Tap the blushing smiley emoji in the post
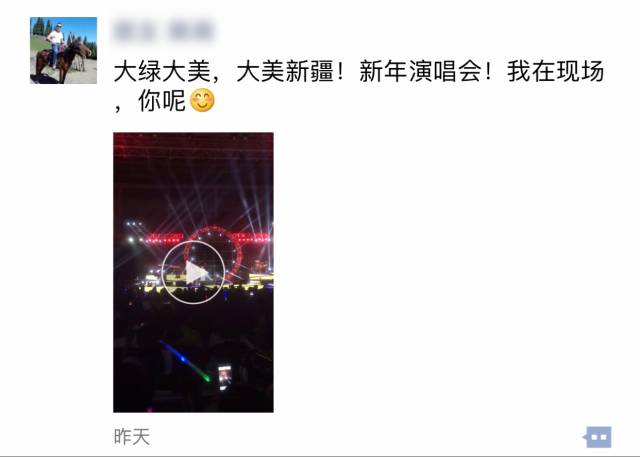This screenshot has width=640, height=457. tap(202, 100)
